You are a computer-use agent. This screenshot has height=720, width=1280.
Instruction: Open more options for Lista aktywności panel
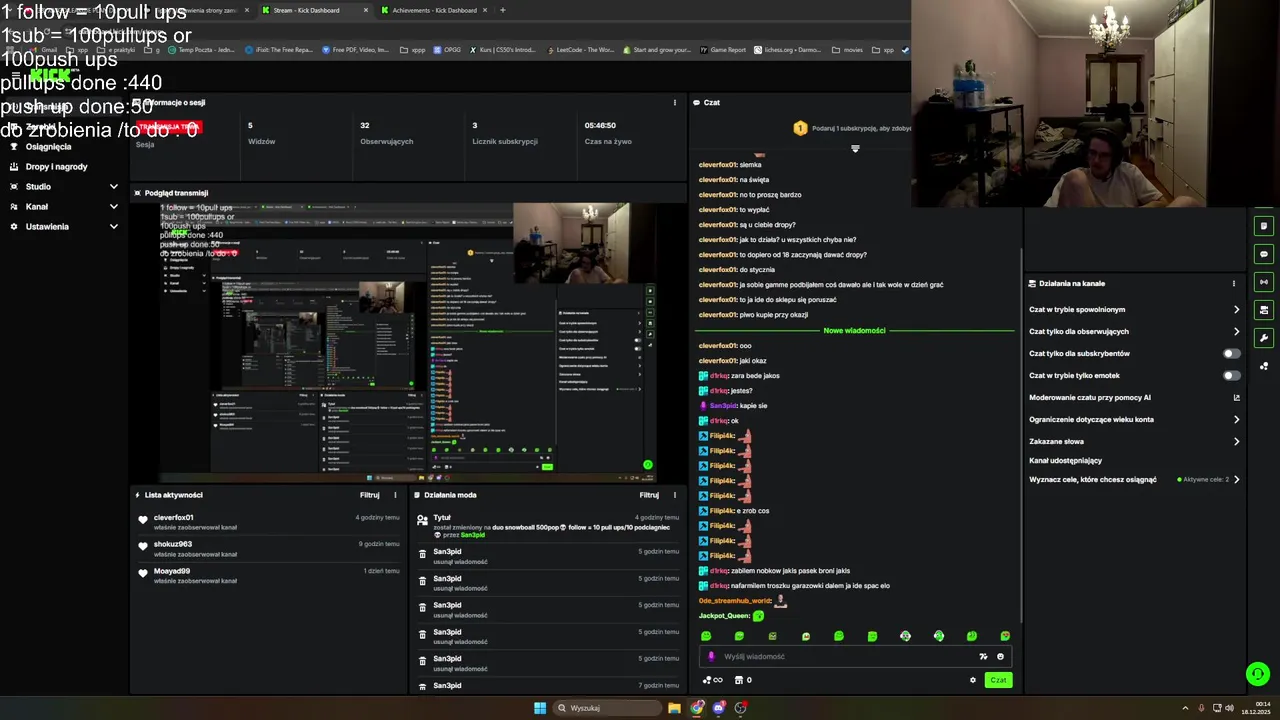(395, 495)
